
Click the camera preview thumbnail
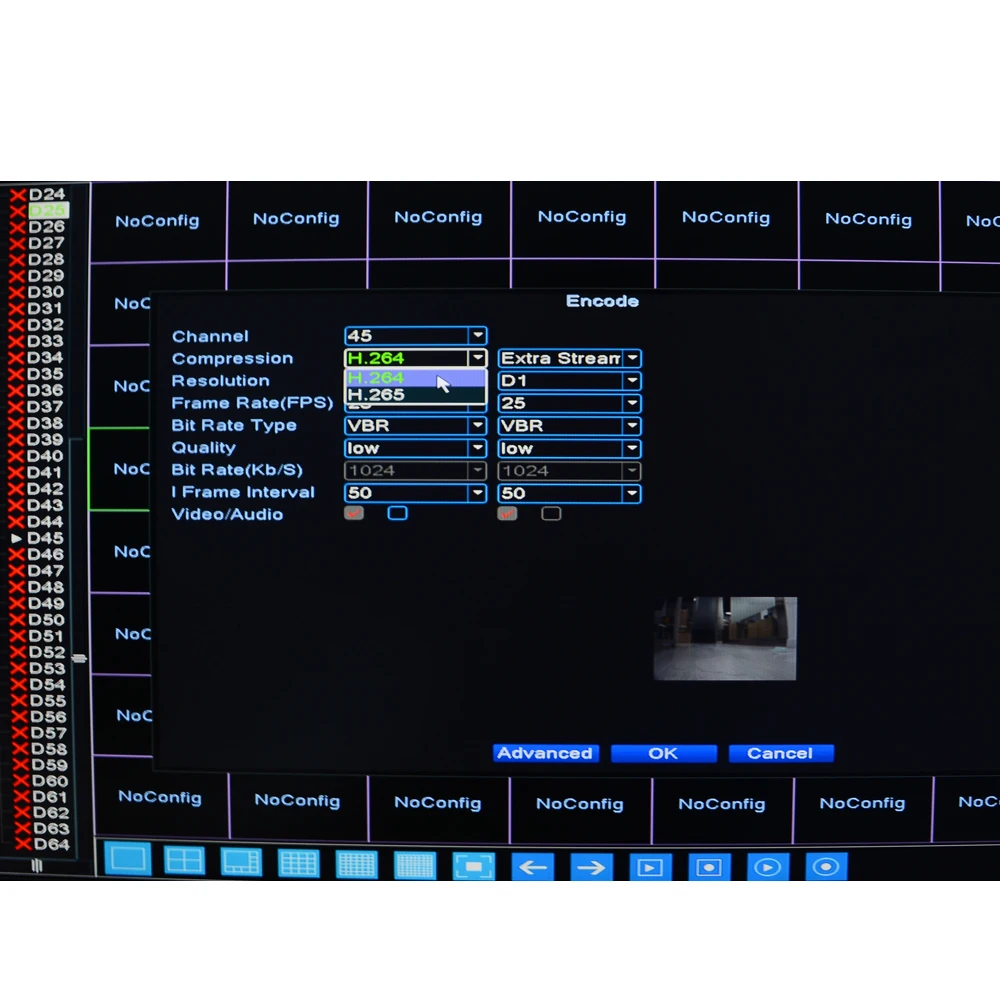[725, 638]
